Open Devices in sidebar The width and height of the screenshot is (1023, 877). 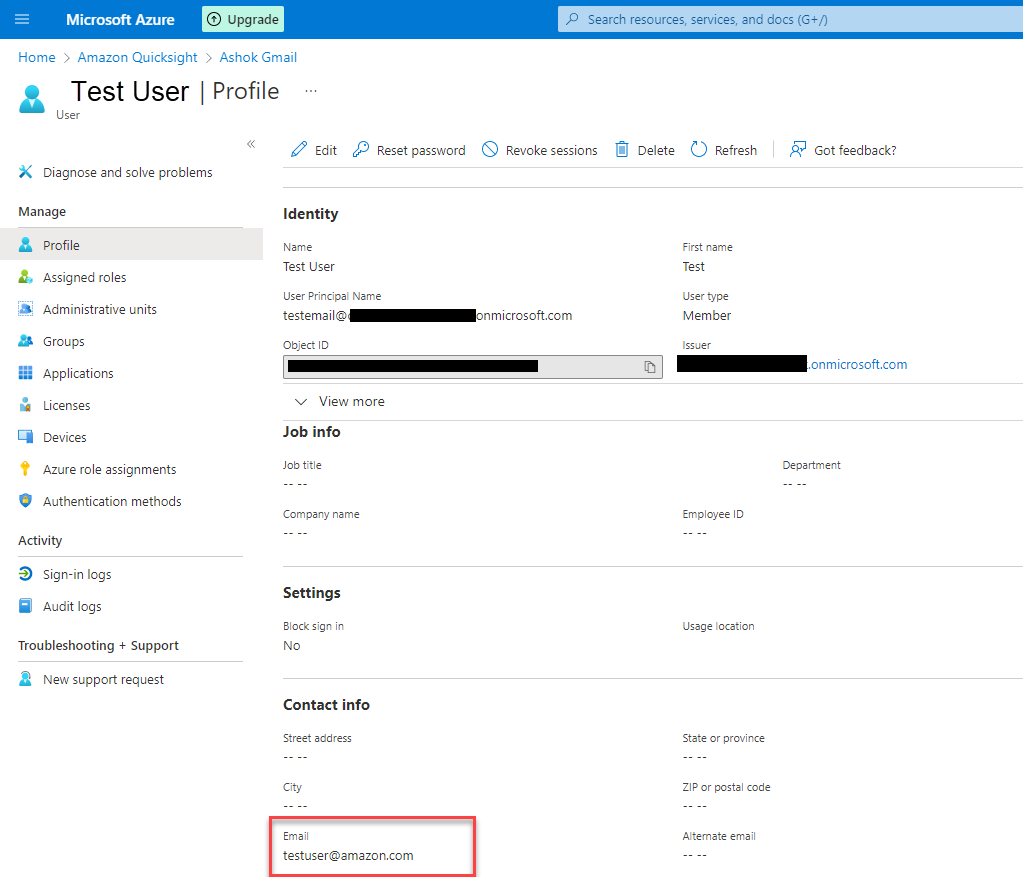tap(65, 437)
